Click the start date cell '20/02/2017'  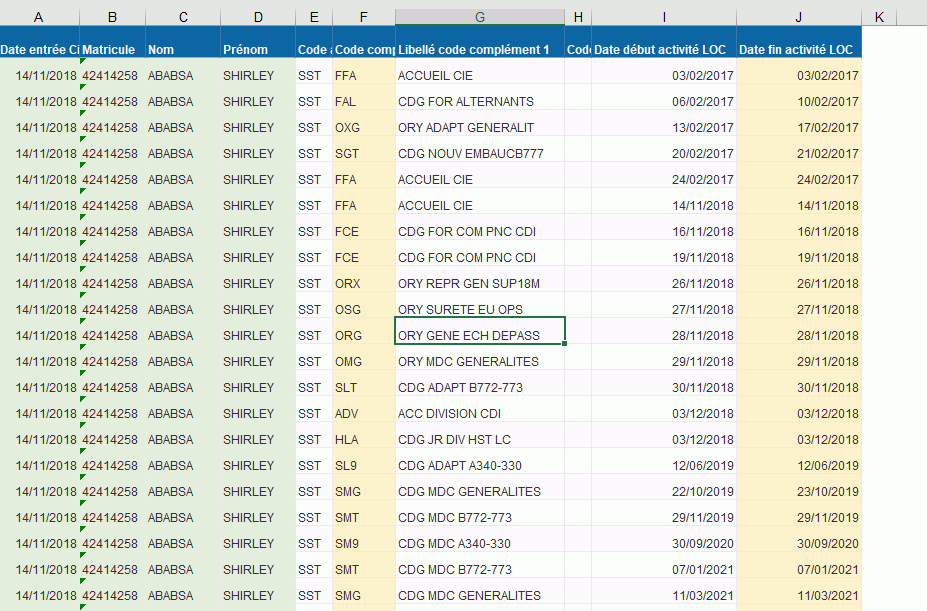point(664,153)
